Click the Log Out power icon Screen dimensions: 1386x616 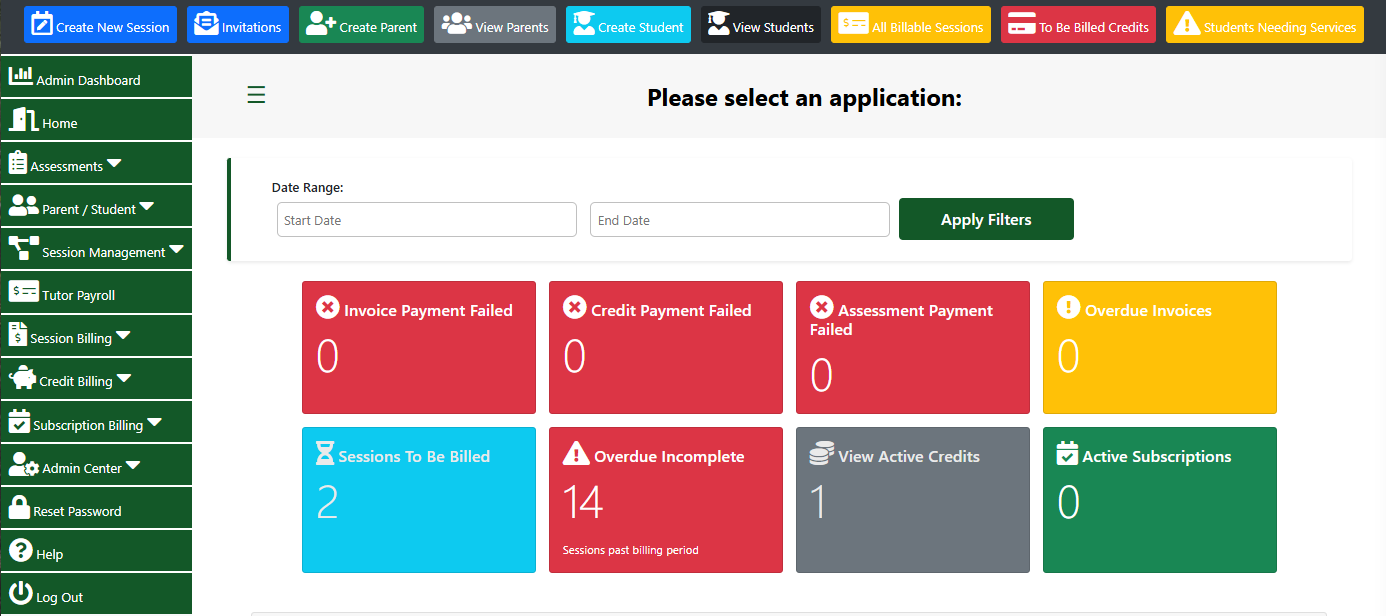point(20,592)
